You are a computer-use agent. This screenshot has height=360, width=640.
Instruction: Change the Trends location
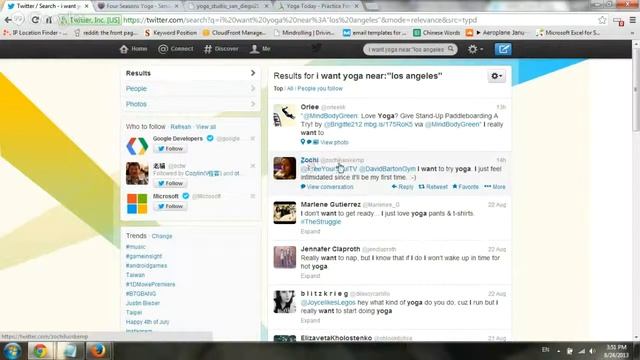point(162,236)
